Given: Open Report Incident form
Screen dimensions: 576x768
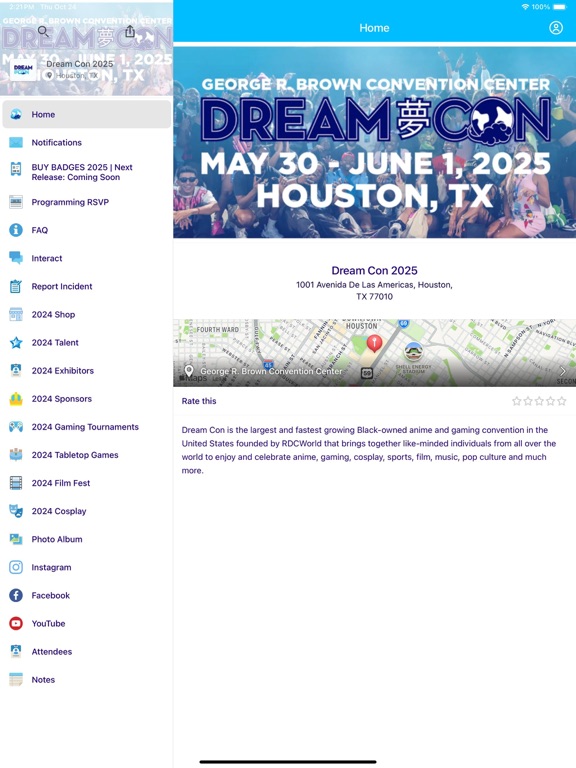Looking at the screenshot, I should [x=87, y=286].
